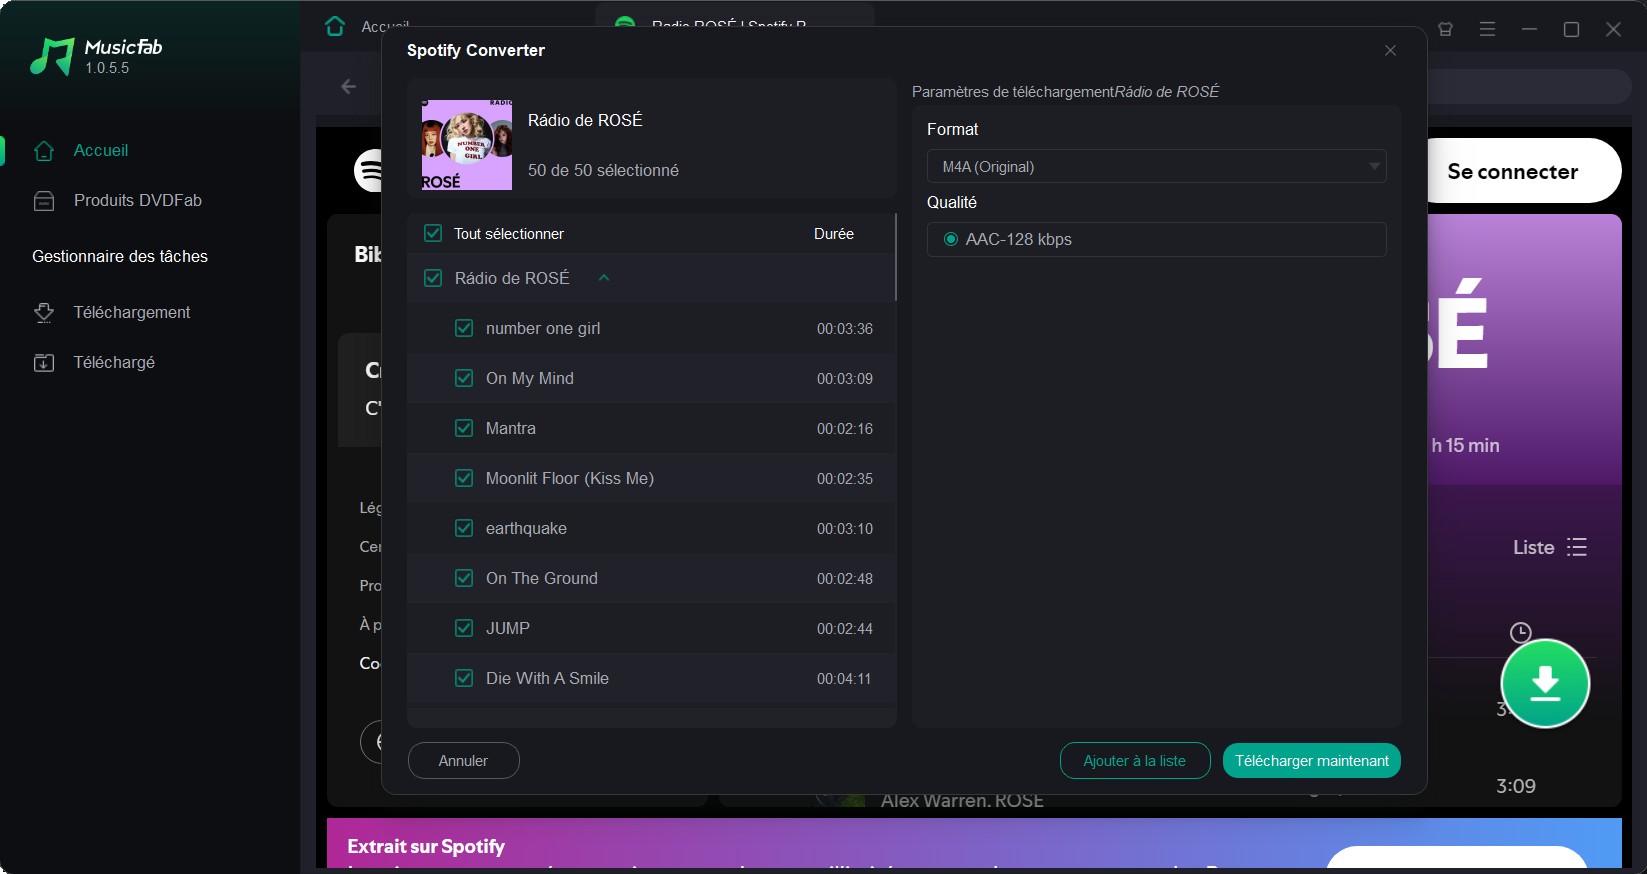Click the Annuler button
The width and height of the screenshot is (1647, 874).
[464, 760]
